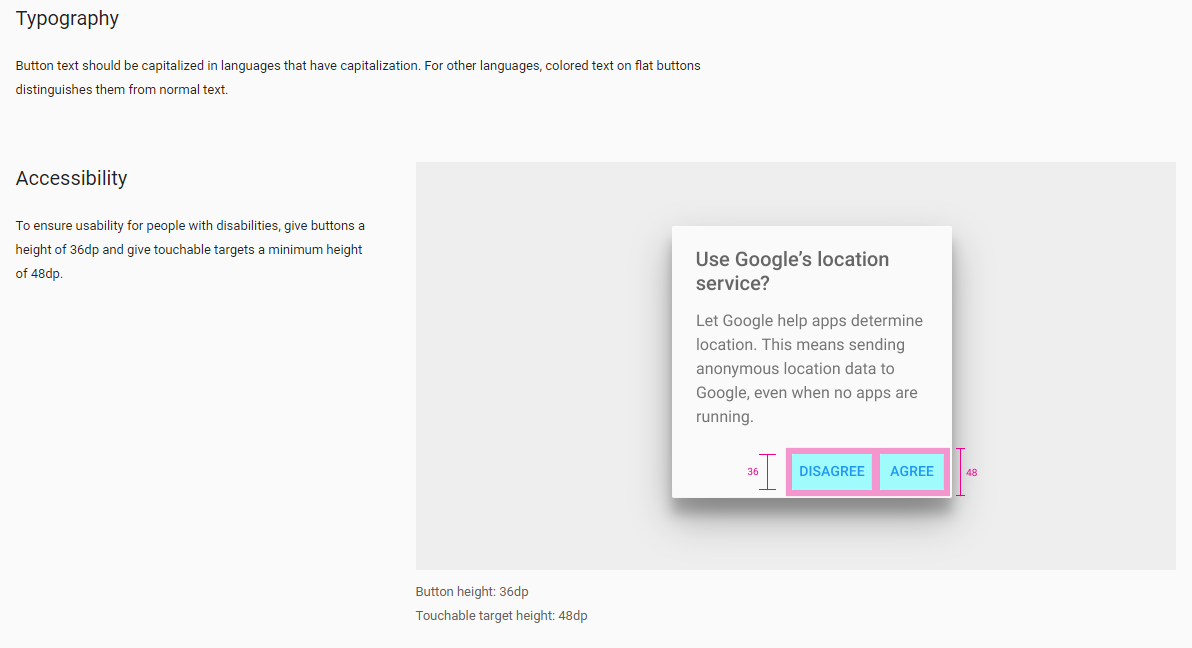Click the dialog body text 'Let Google help apps determine'

pos(809,321)
